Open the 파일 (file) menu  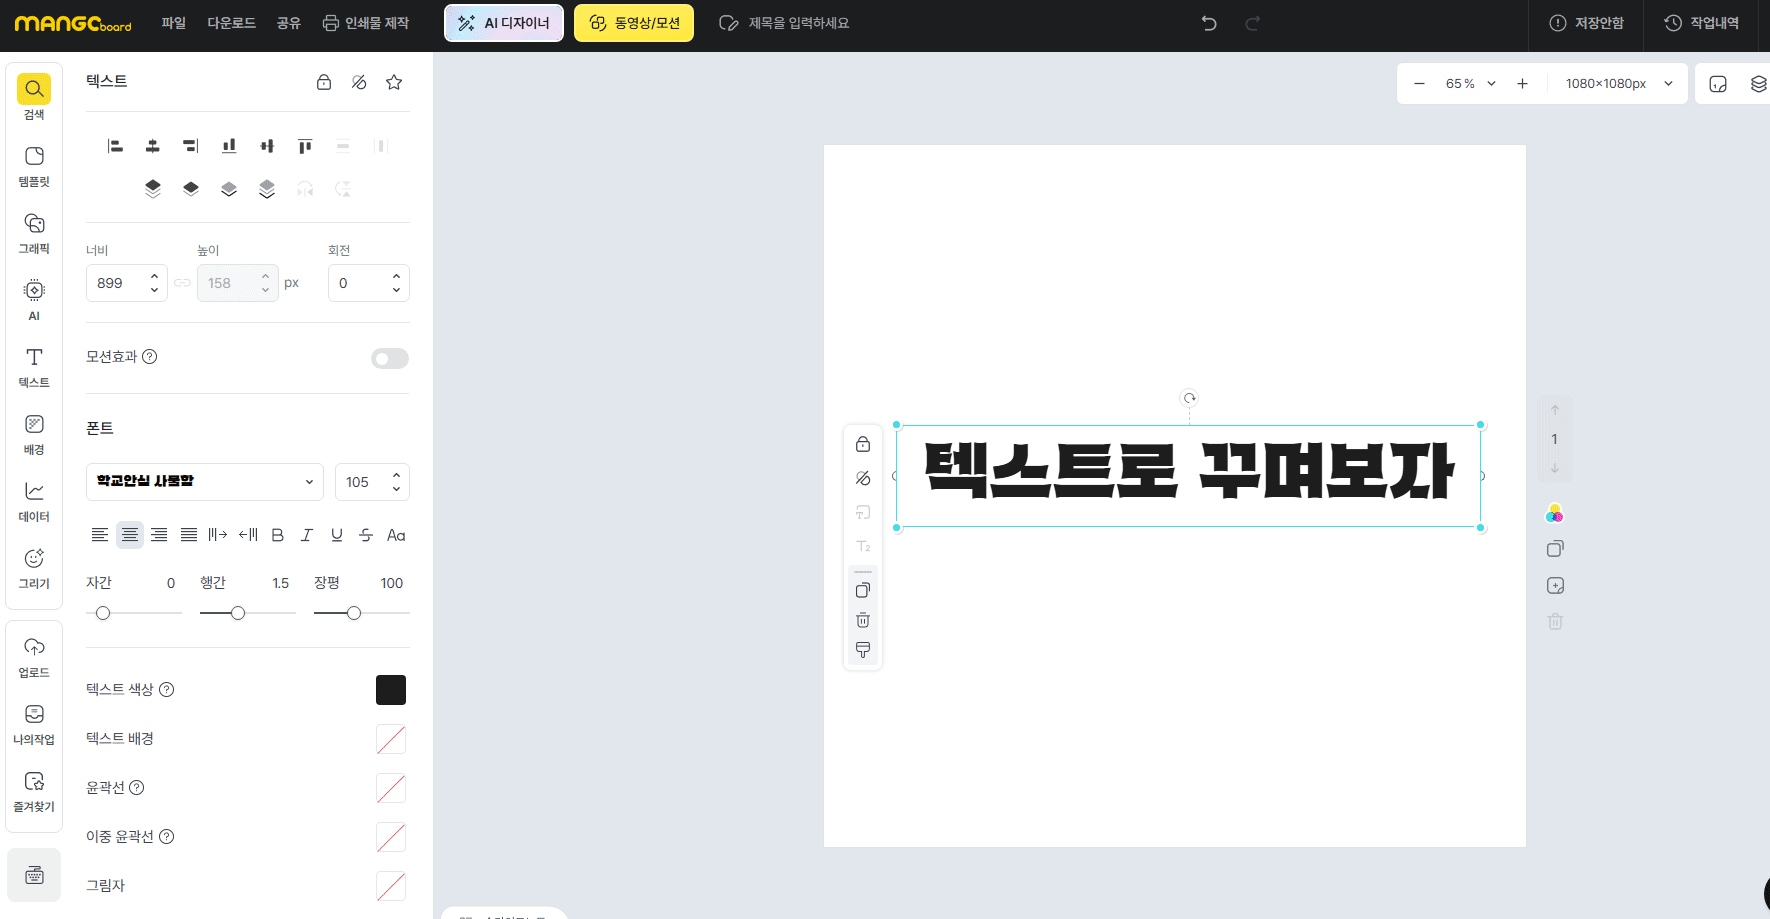pyautogui.click(x=174, y=23)
